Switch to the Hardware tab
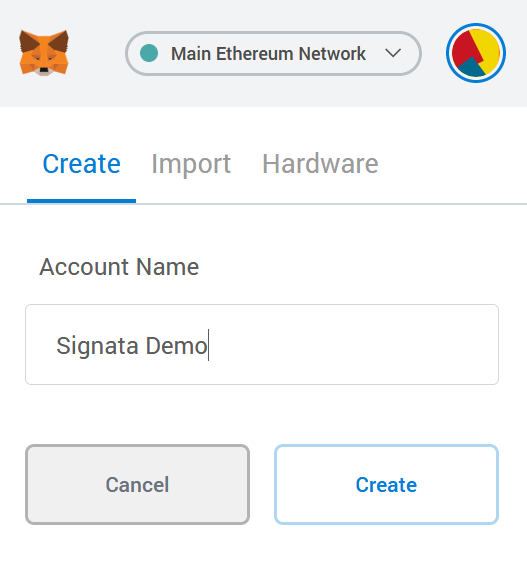This screenshot has width=527, height=566. (320, 164)
